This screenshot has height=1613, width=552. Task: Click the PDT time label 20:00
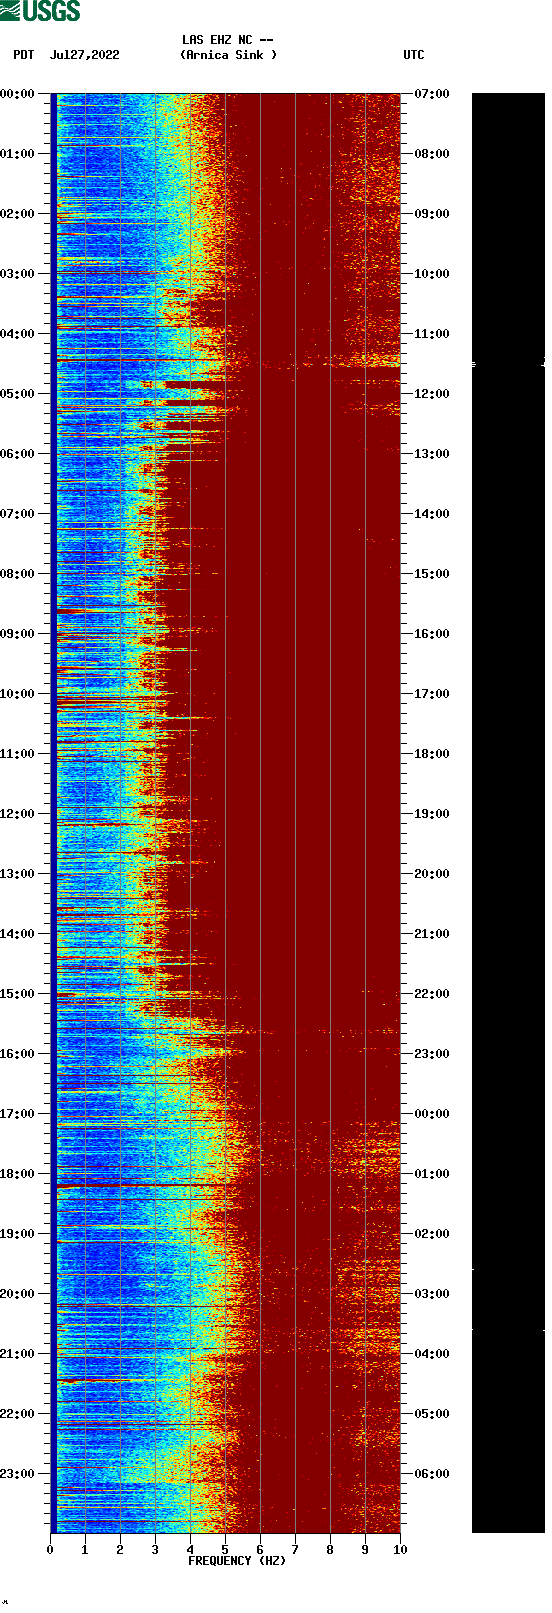[18, 1294]
